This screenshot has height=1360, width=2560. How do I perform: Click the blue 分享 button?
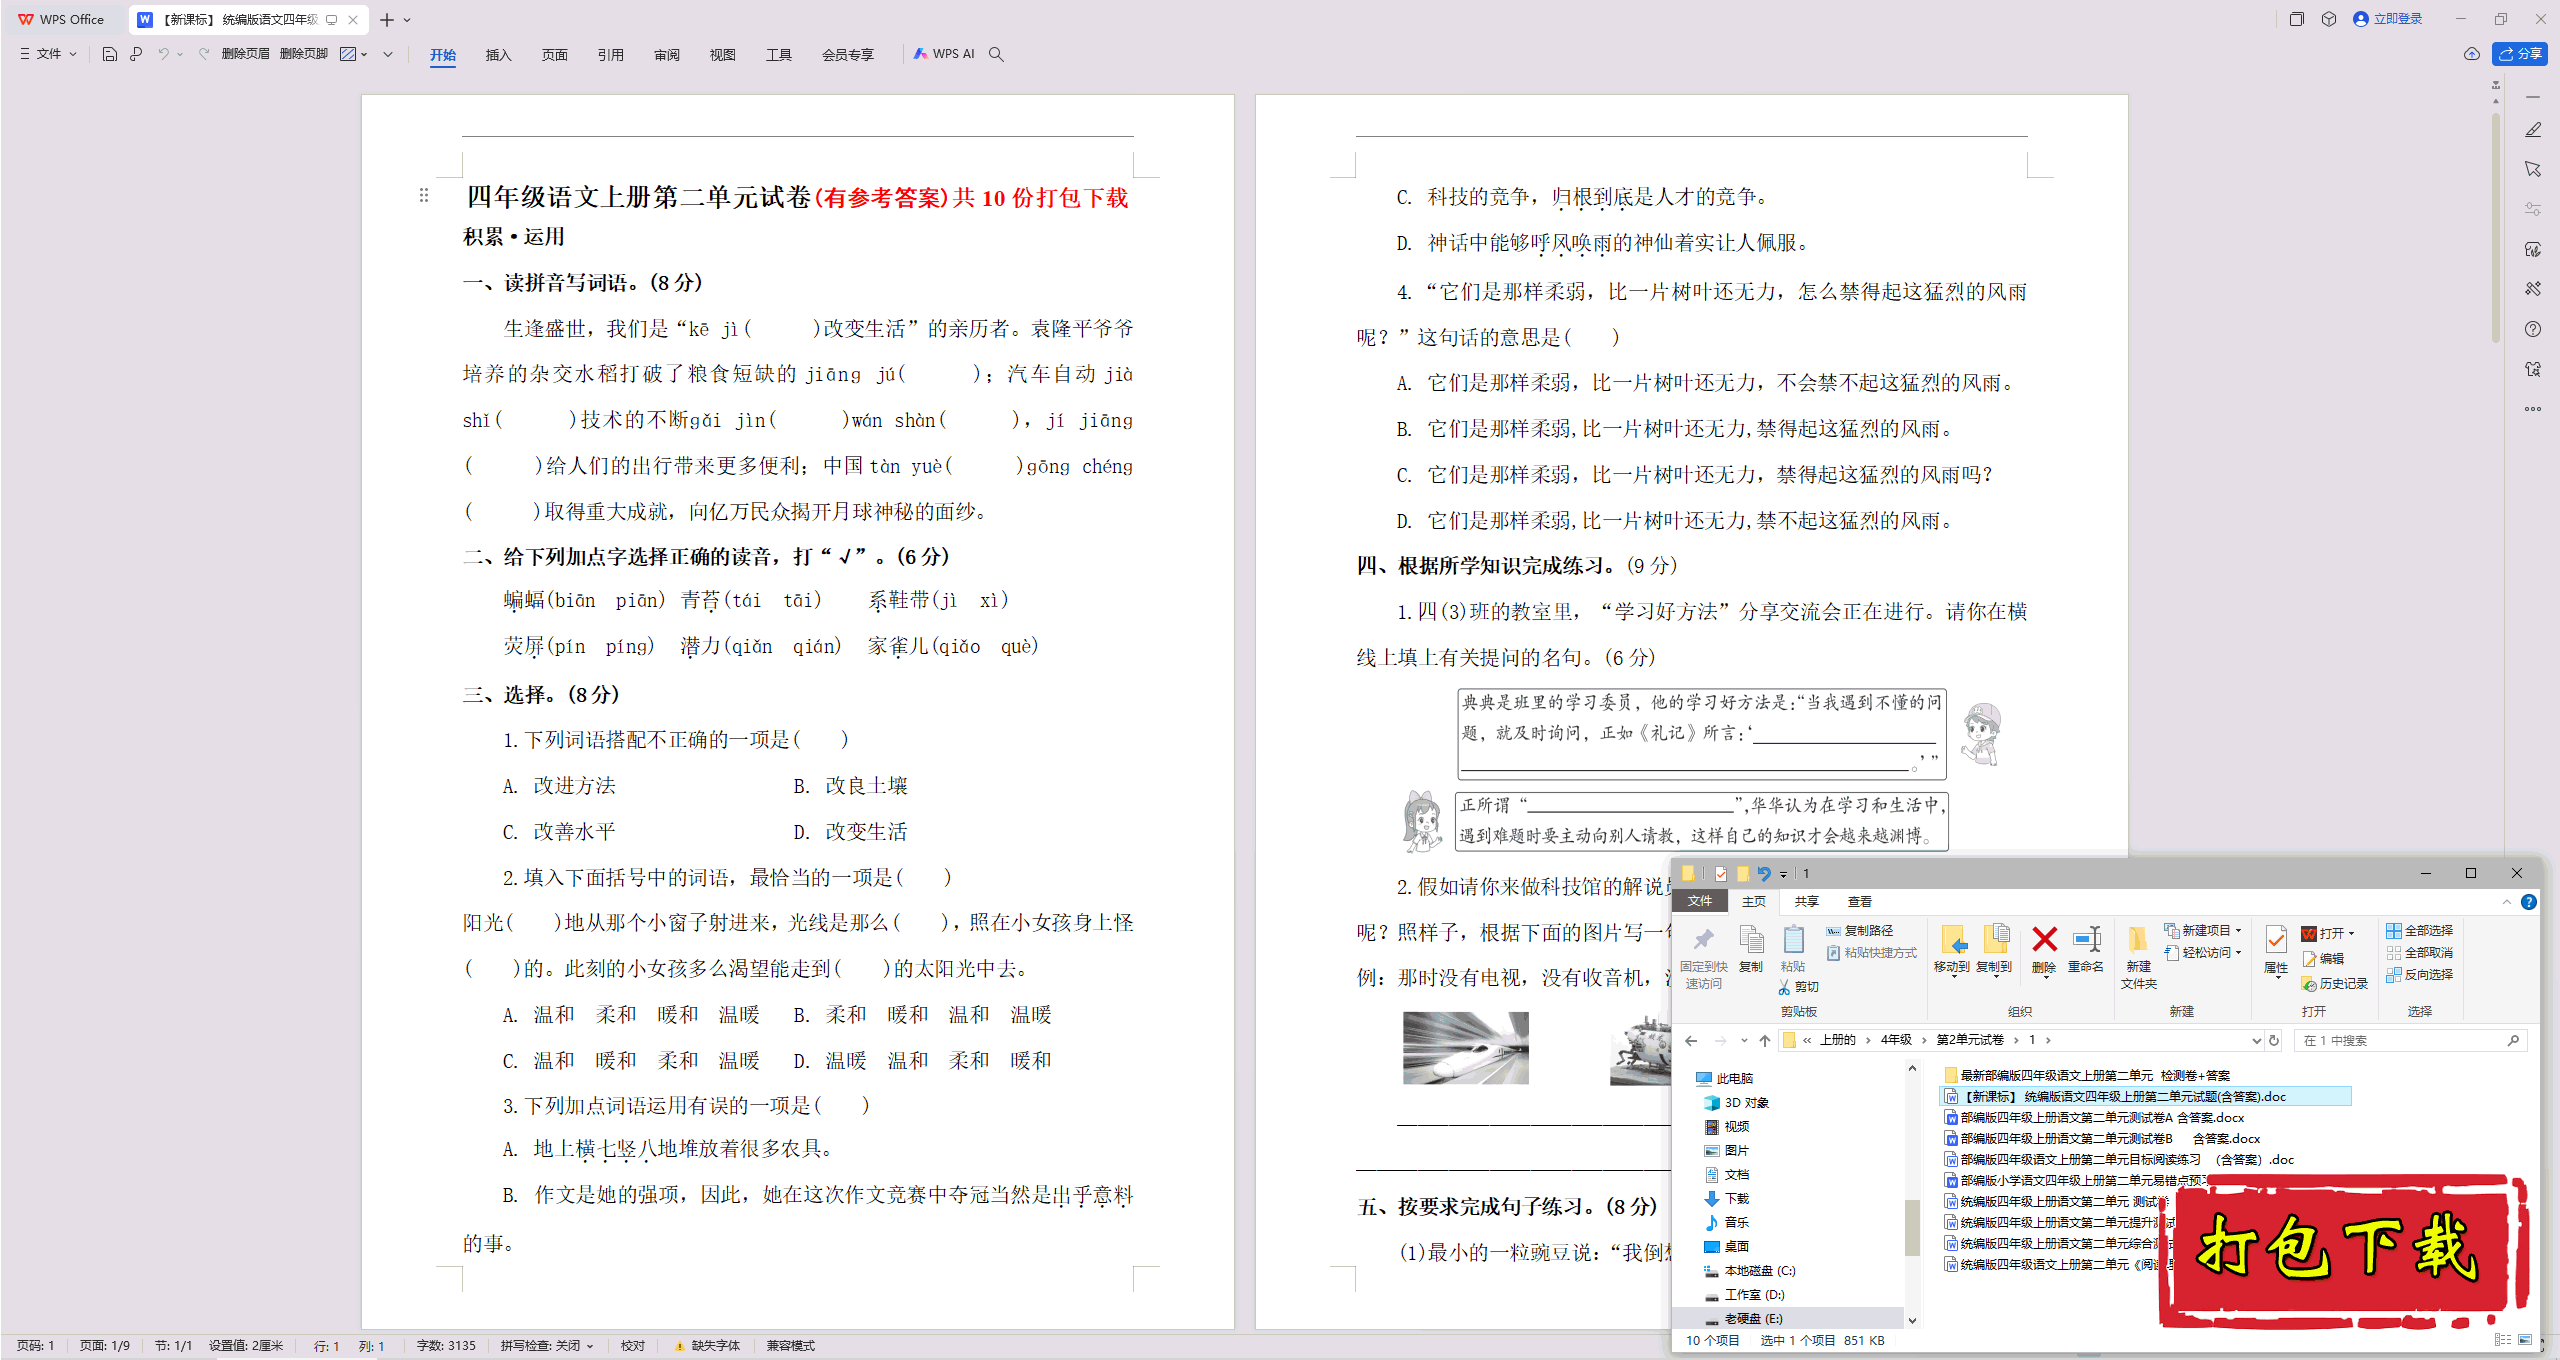point(2520,54)
